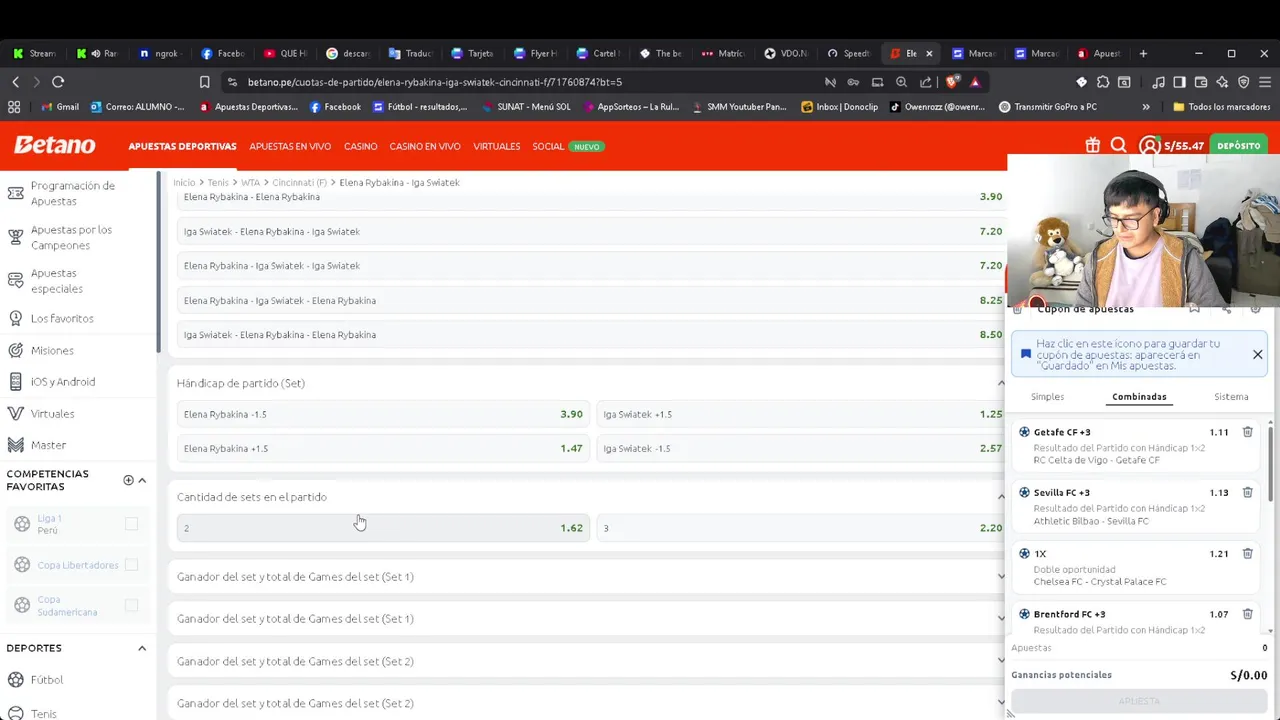1280x720 pixels.
Task: Collapse the Hándicap de partido (Set) section
Action: coord(1001,383)
